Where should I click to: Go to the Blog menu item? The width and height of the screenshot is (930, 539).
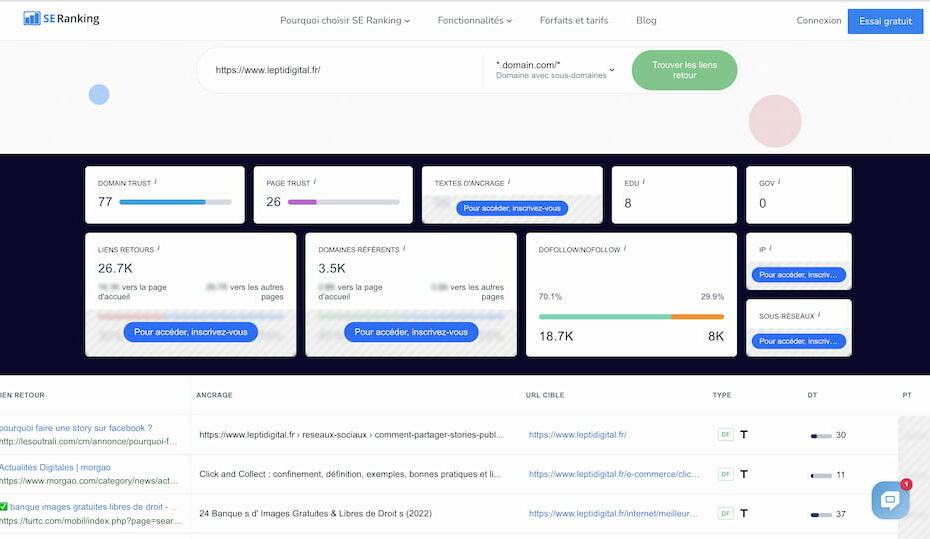click(x=646, y=20)
